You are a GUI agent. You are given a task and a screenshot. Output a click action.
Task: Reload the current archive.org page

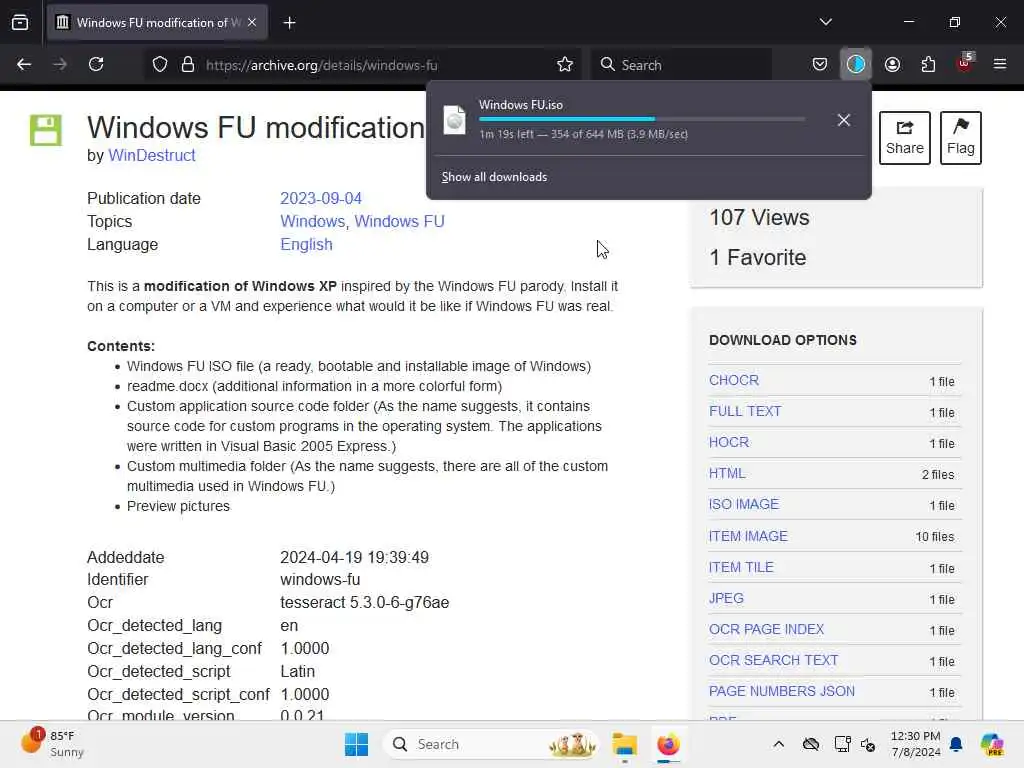[96, 65]
